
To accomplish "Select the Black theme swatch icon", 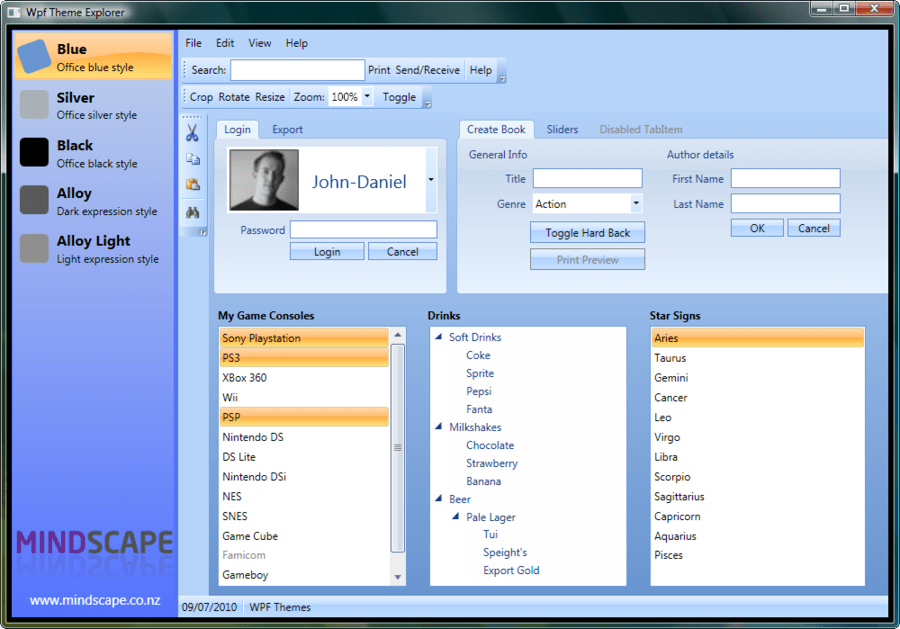I will pos(35,153).
